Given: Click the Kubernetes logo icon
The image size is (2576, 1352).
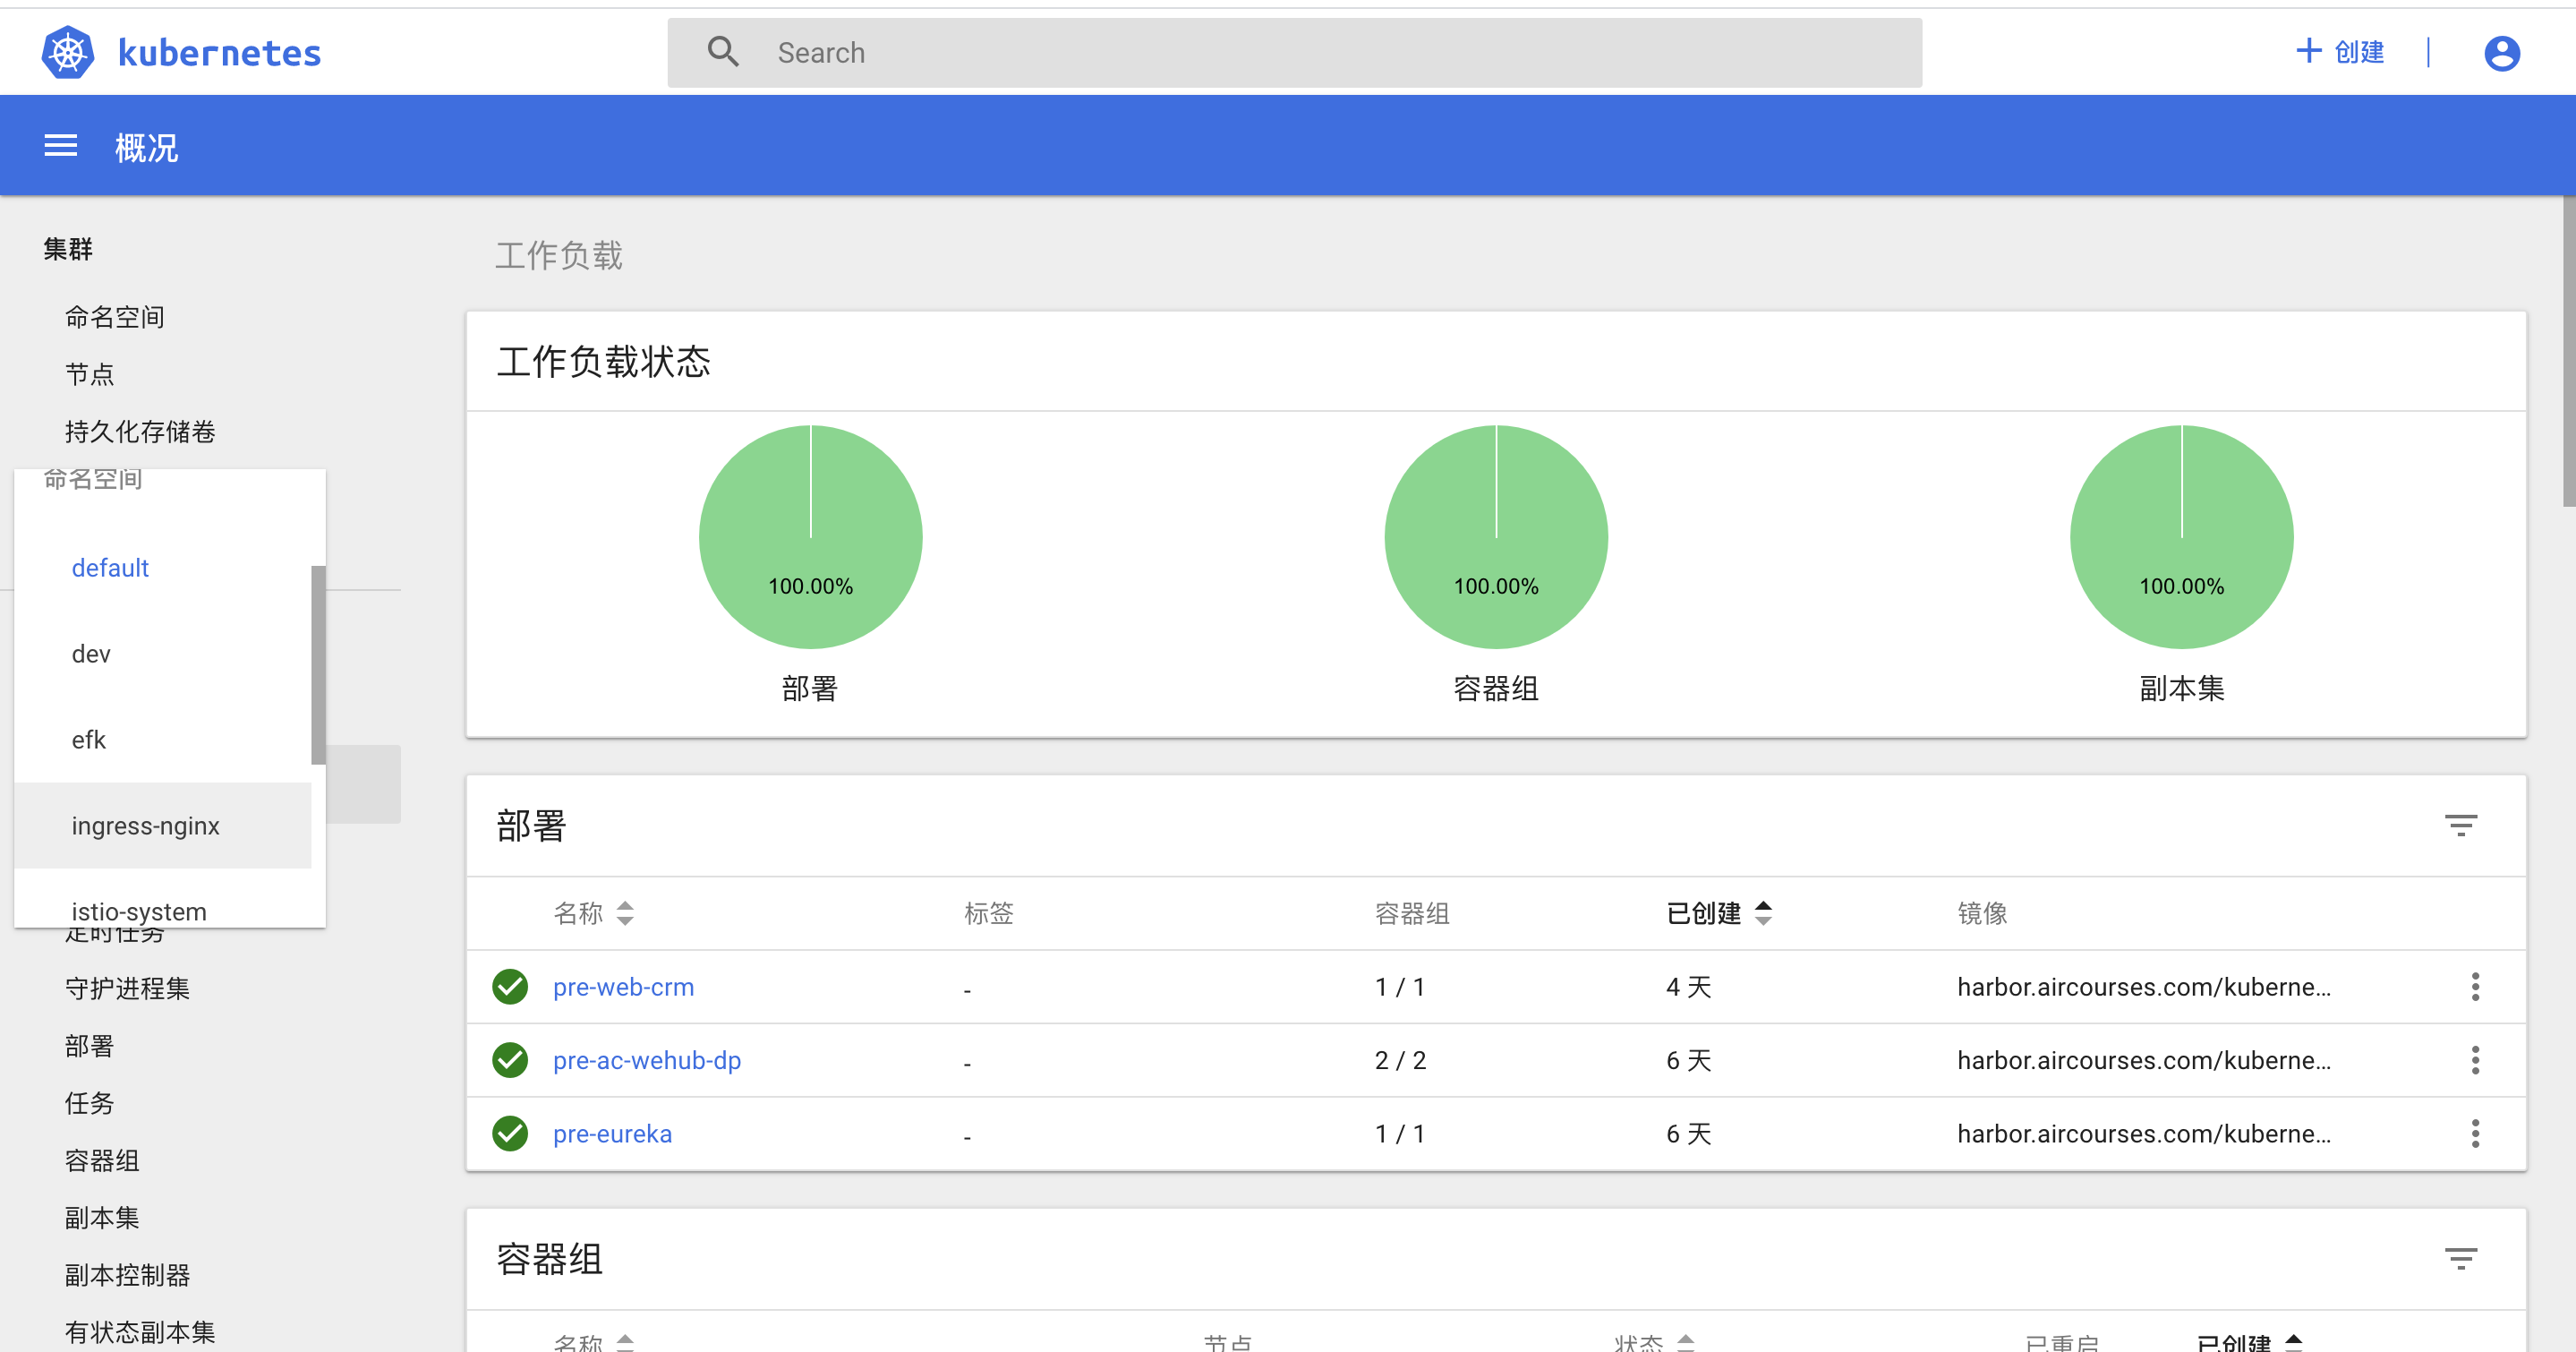Looking at the screenshot, I should click(67, 52).
